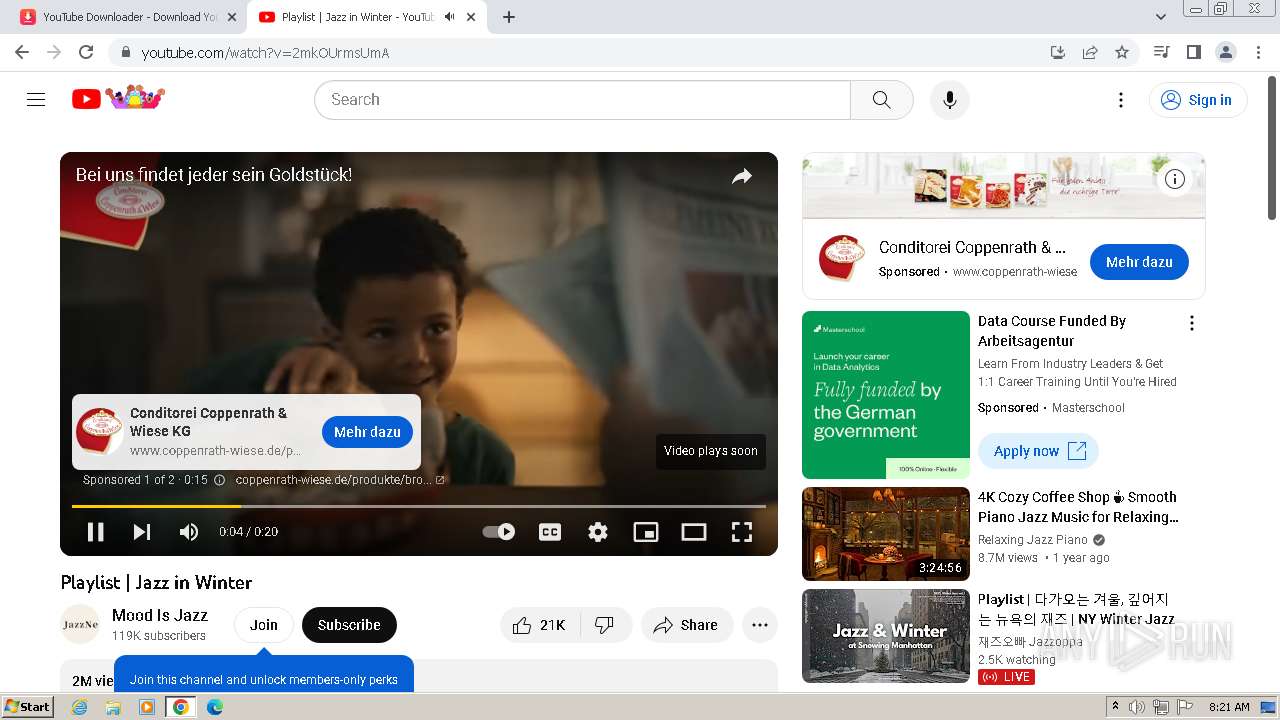This screenshot has width=1280, height=720.
Task: Activate miniplayer mode icon
Action: point(646,532)
